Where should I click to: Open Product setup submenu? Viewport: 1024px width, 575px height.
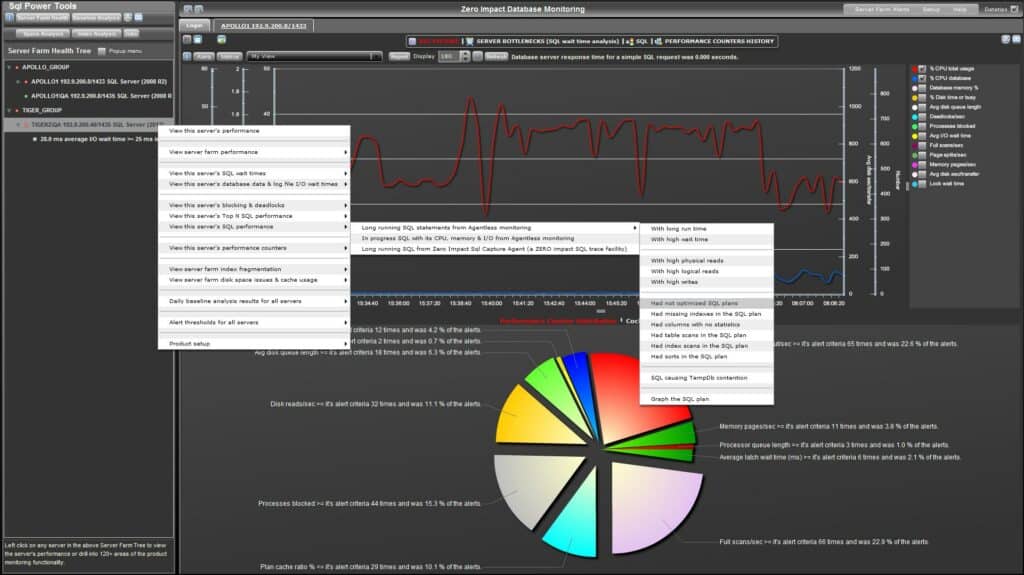coord(254,344)
